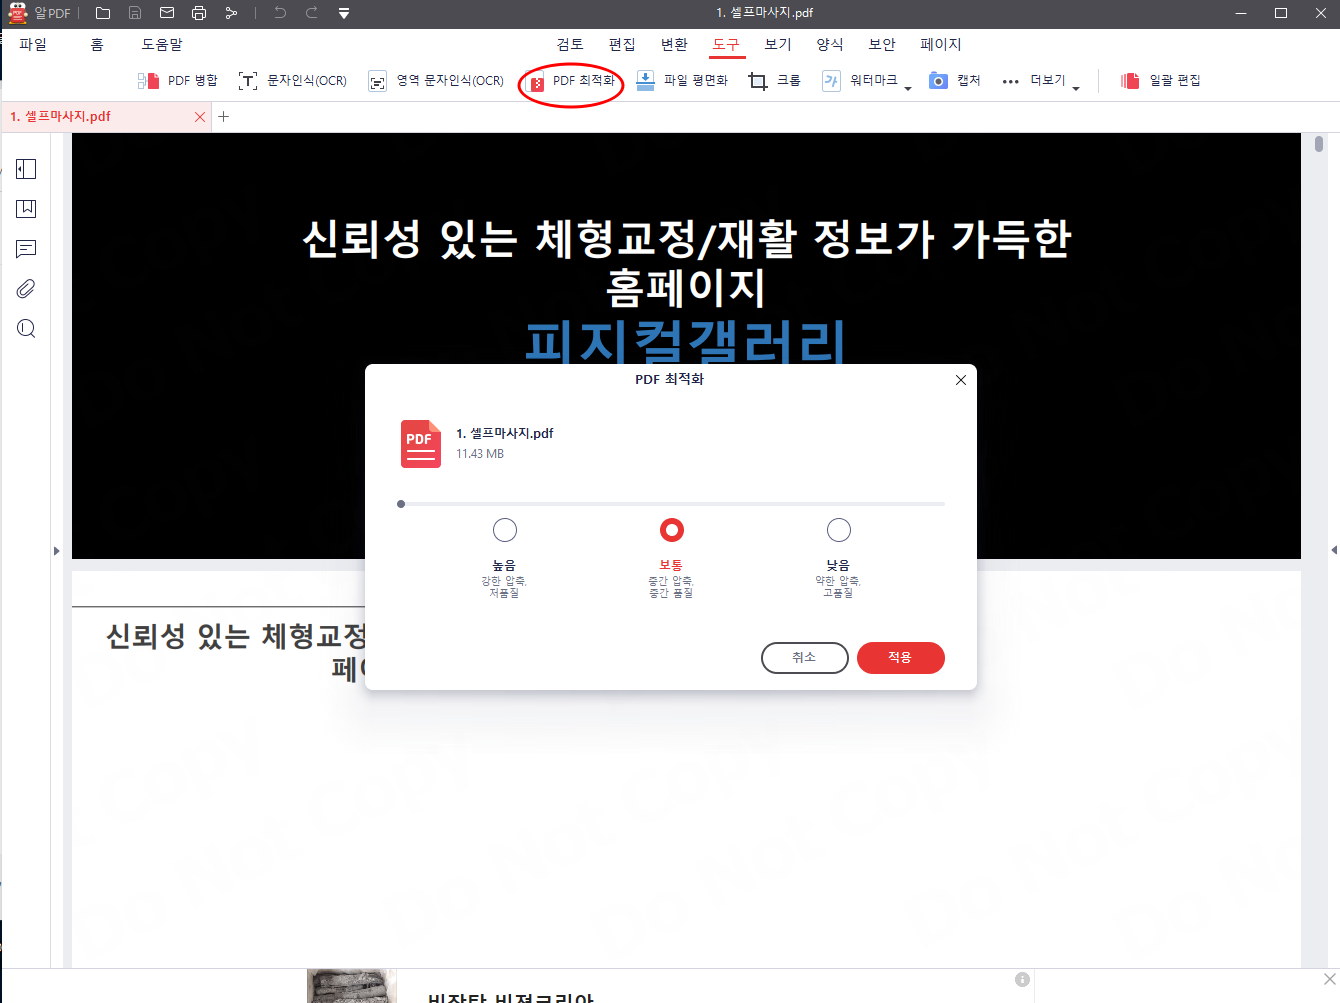Expand the quick access toolbar dropdown arrow

point(344,14)
